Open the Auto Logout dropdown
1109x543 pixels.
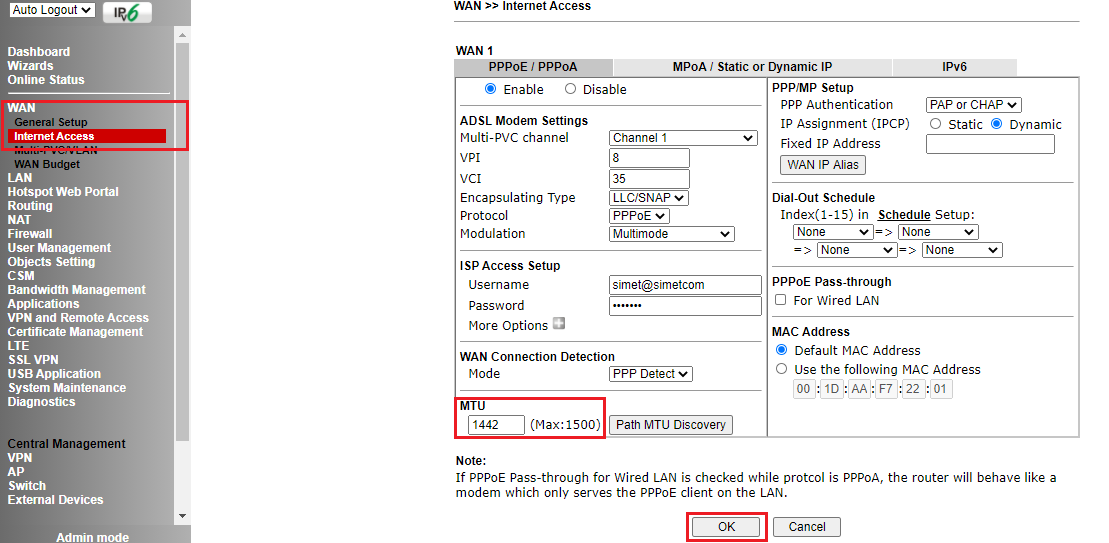(53, 10)
